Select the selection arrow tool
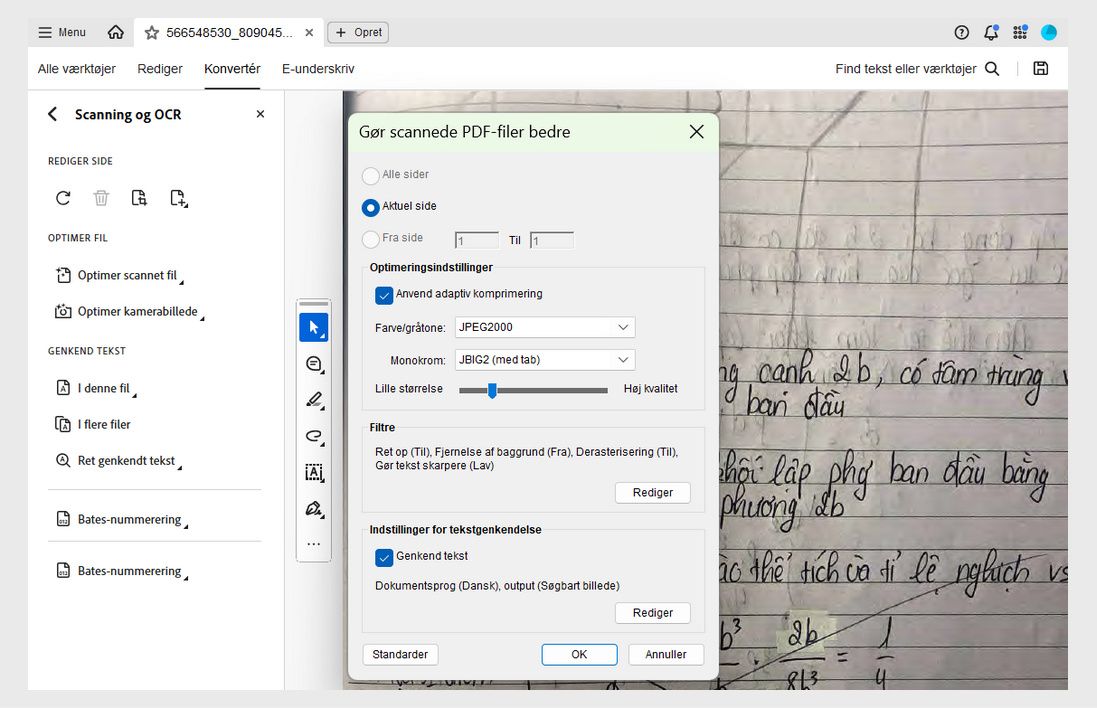This screenshot has width=1097, height=708. coord(314,327)
